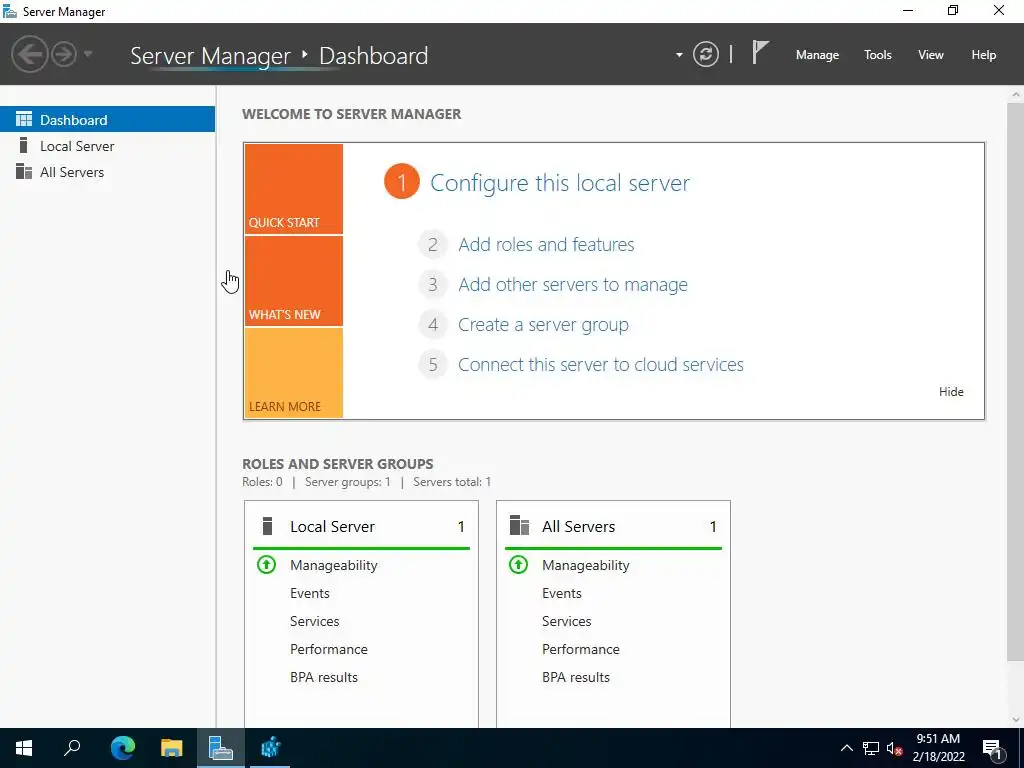The height and width of the screenshot is (768, 1024).
Task: Open the LEARN MORE tile
Action: click(x=294, y=373)
